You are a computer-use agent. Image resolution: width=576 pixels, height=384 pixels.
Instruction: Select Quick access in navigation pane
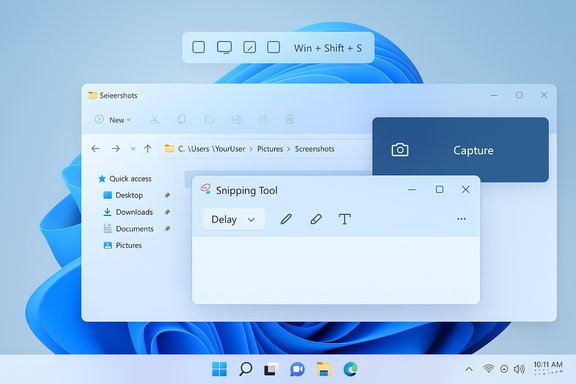click(x=125, y=179)
